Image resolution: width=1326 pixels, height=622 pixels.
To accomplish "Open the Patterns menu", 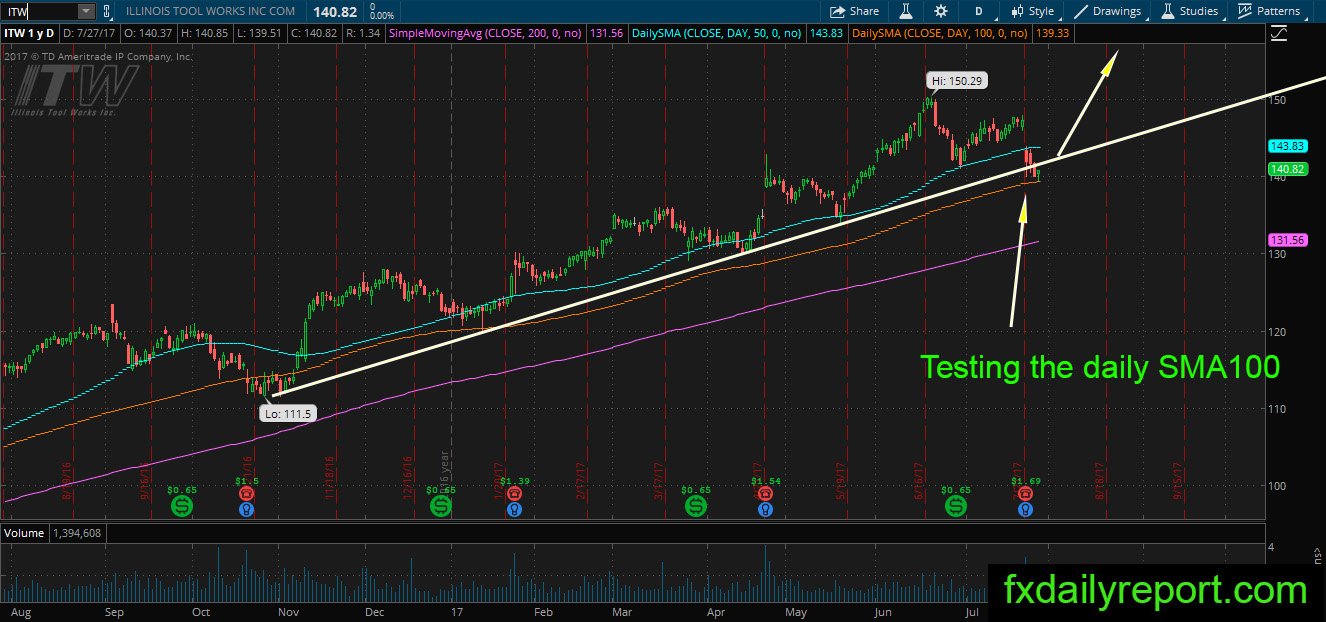I will pos(1269,11).
